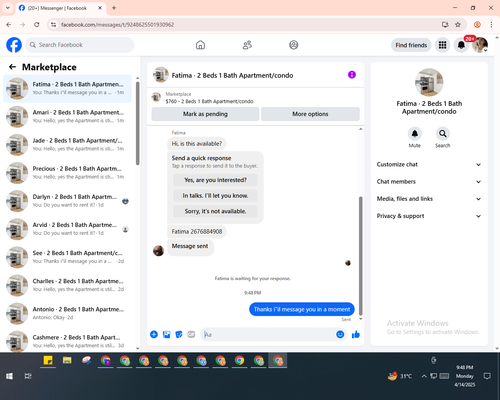The image size is (500, 400).
Task: Send quick reply "Sorry, it's not available."
Action: click(215, 211)
